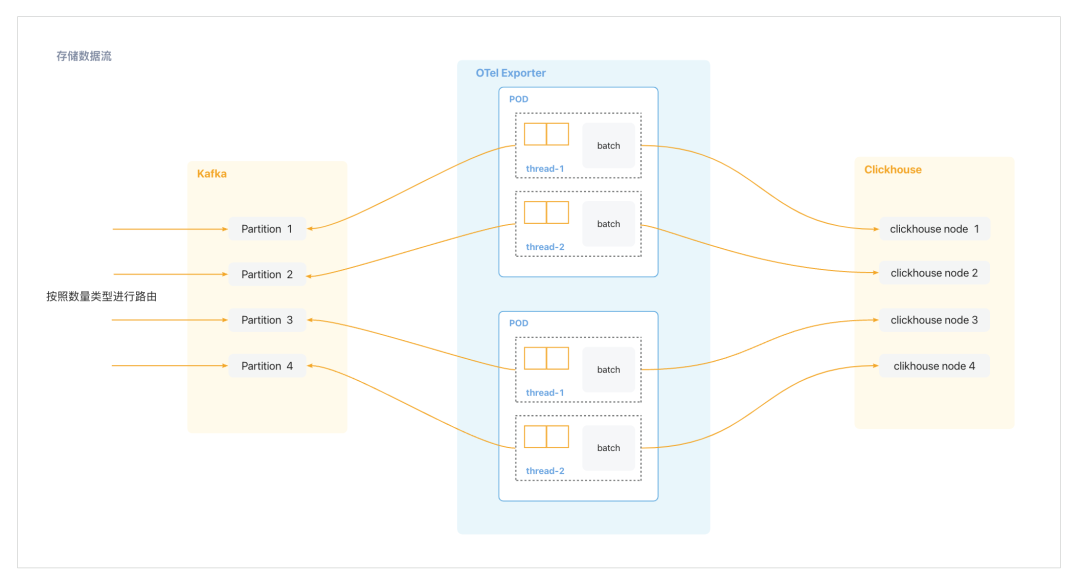Click the Partition 3 box
This screenshot has height=583, width=1080.
point(267,320)
